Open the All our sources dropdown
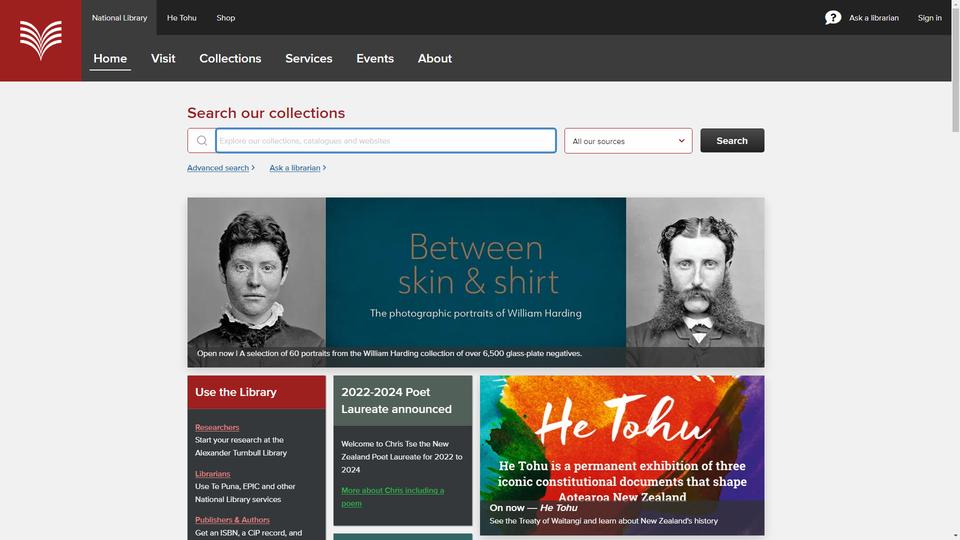The image size is (960, 540). tap(628, 141)
